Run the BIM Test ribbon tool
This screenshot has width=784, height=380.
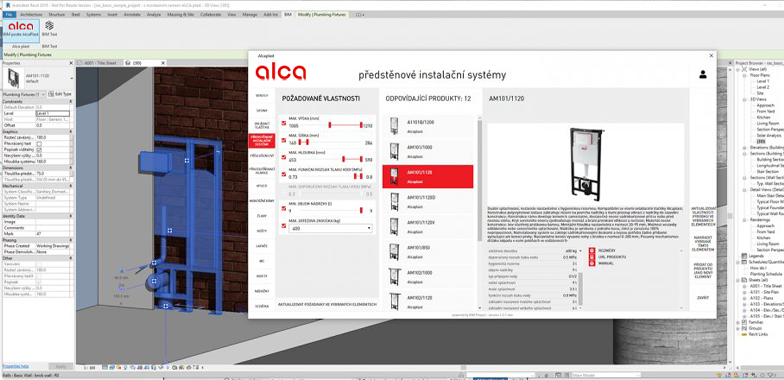click(49, 29)
